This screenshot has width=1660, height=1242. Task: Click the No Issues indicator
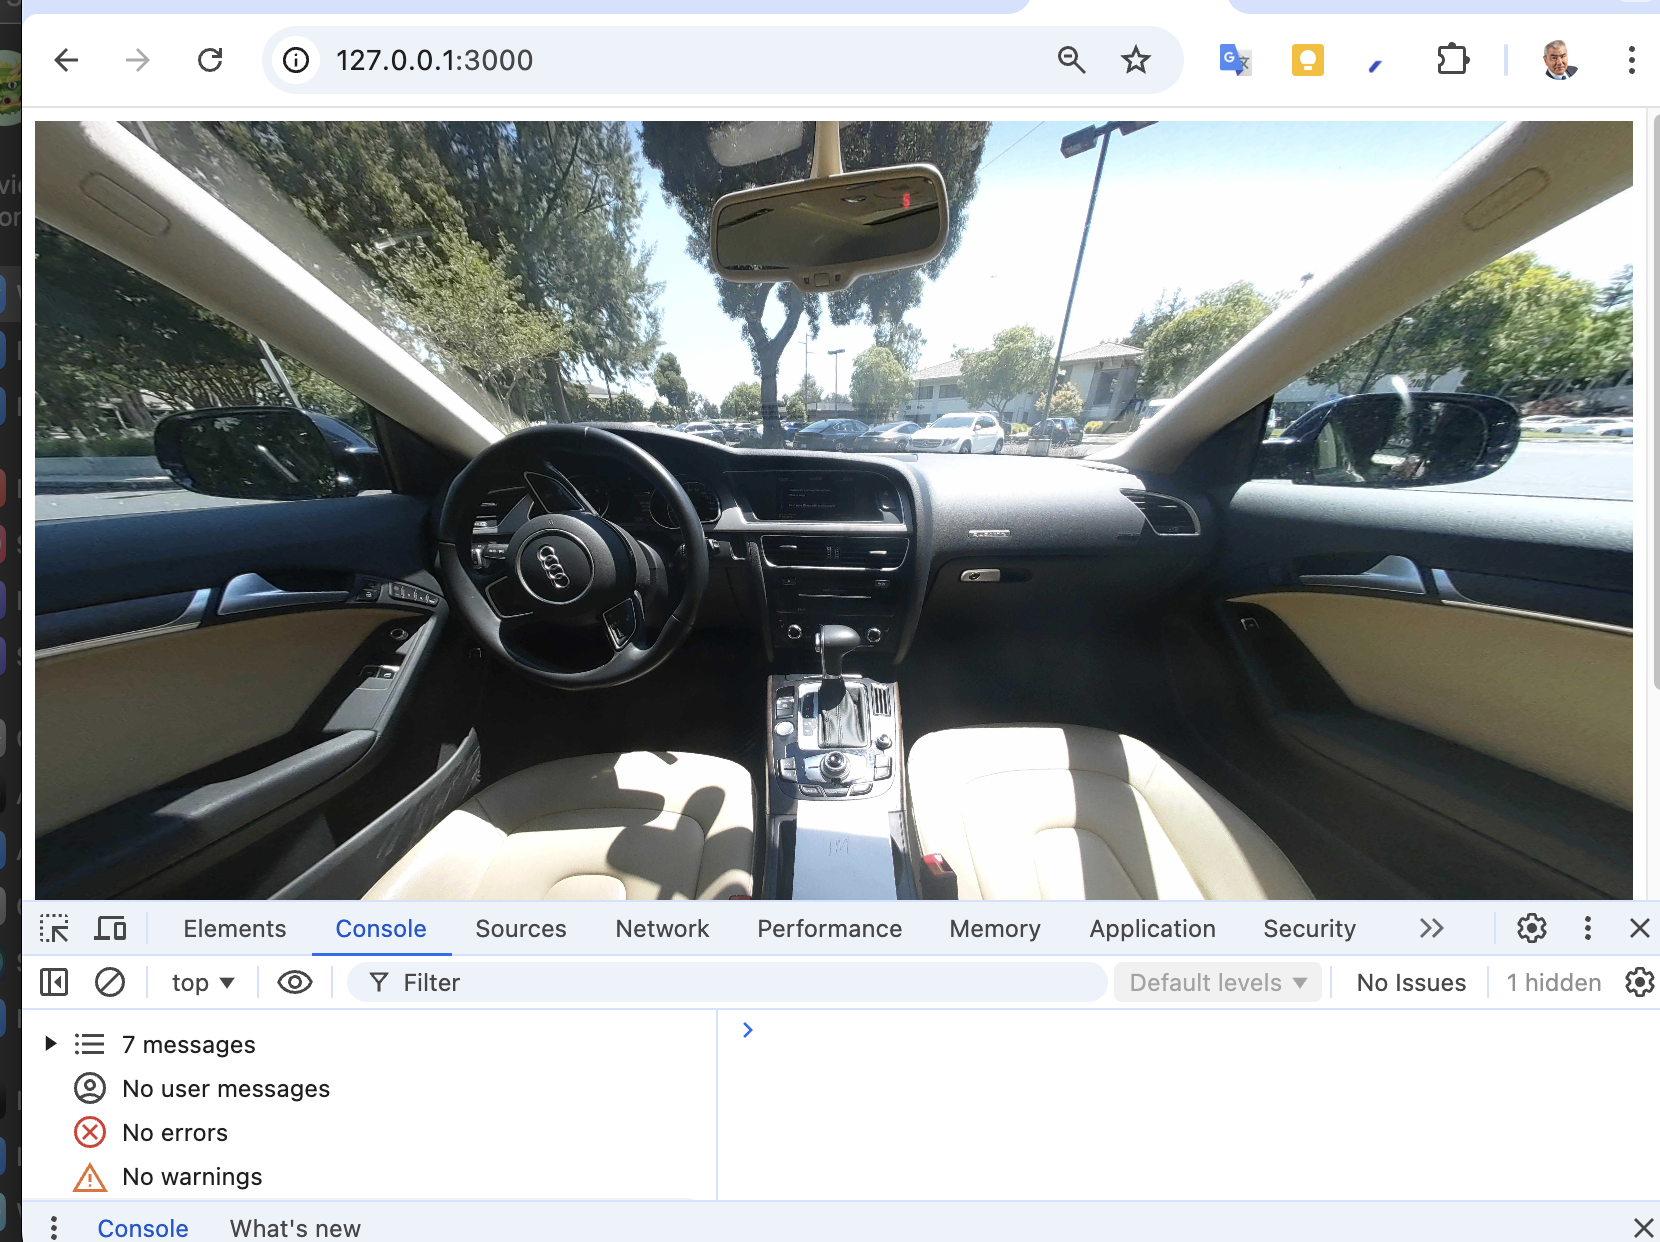coord(1411,983)
